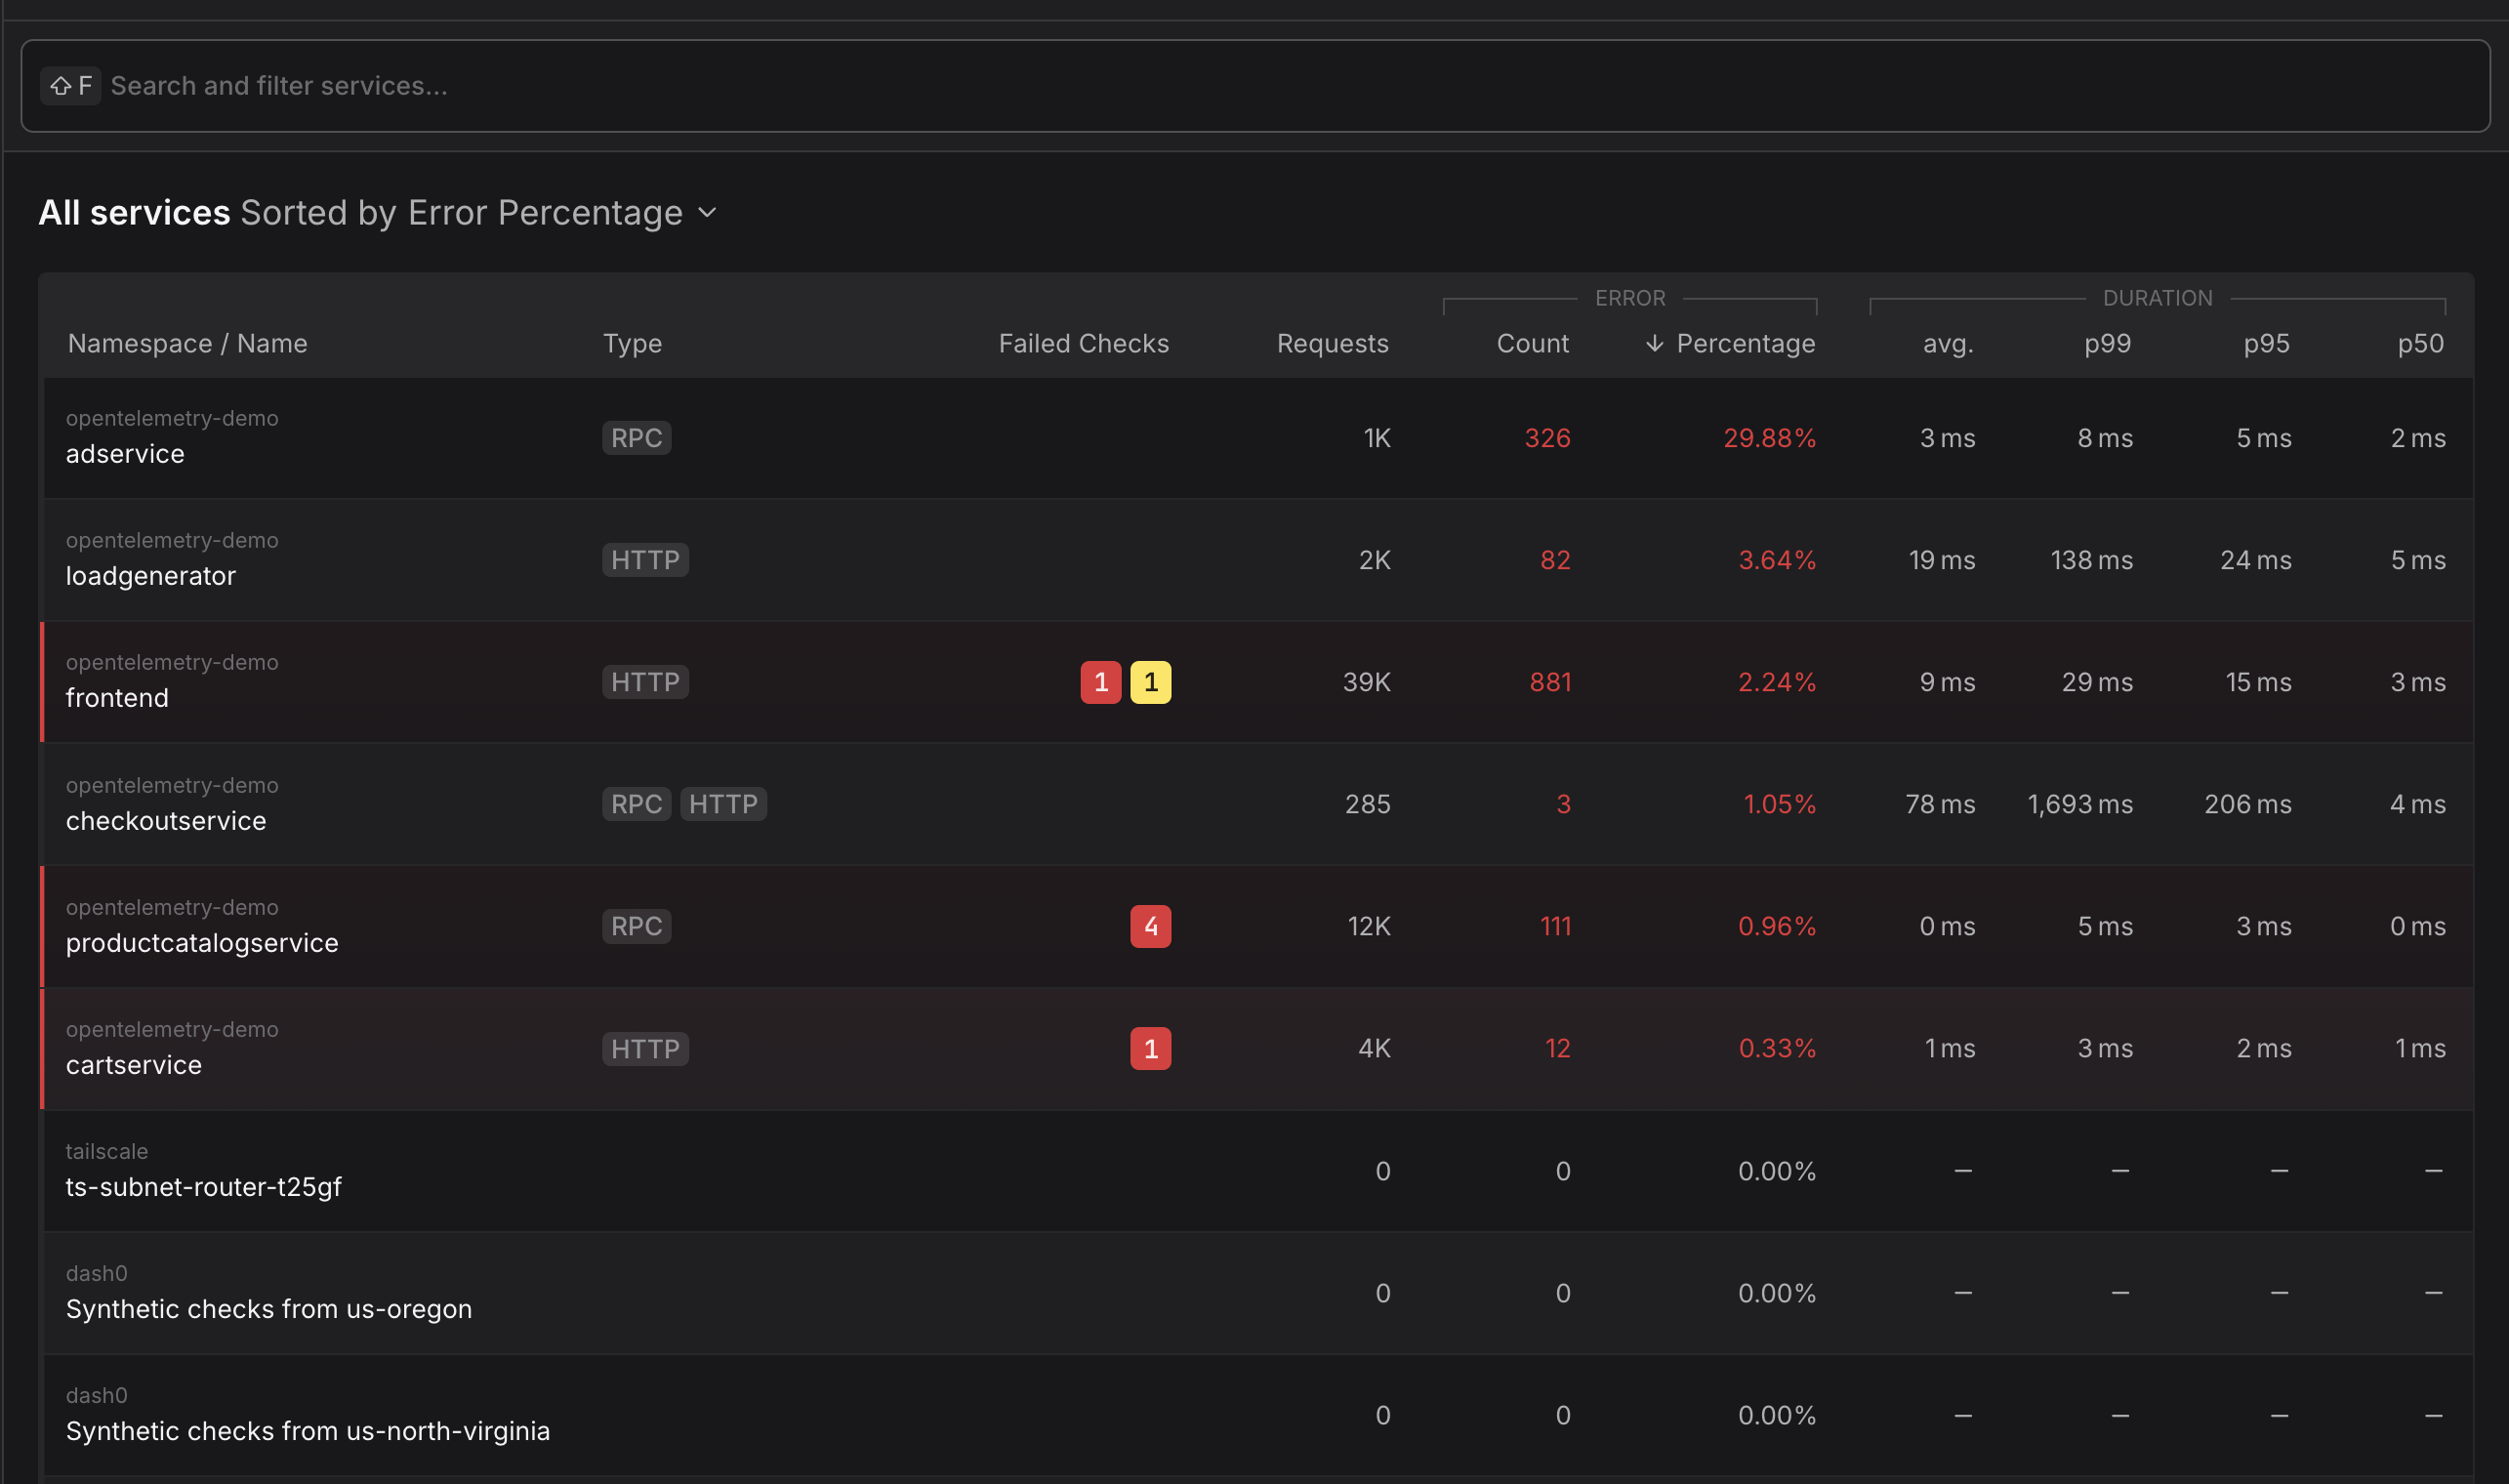Open the loadgenerator service details
Viewport: 2509px width, 1484px height.
click(151, 576)
